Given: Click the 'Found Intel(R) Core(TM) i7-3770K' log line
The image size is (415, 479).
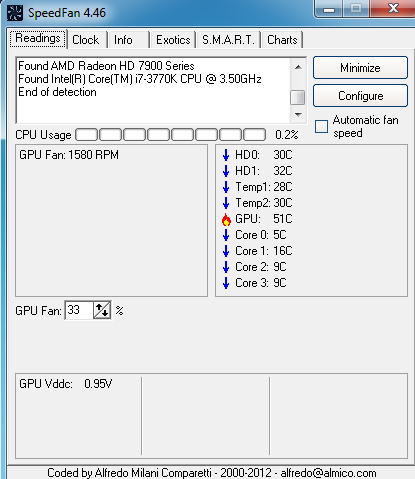Looking at the screenshot, I should (140, 79).
